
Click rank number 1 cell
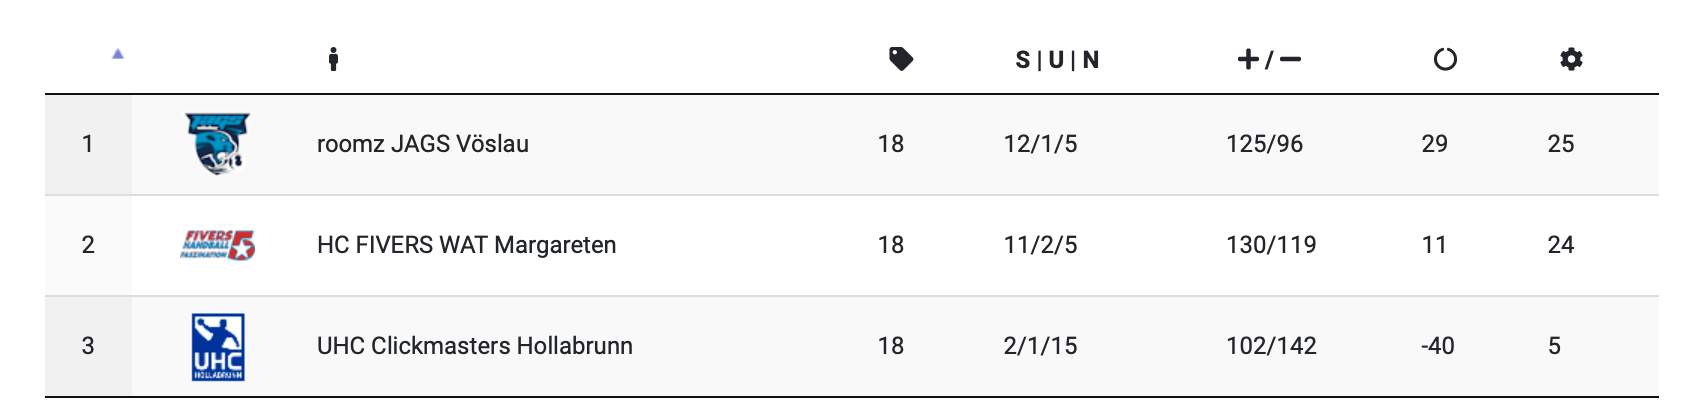[x=88, y=144]
